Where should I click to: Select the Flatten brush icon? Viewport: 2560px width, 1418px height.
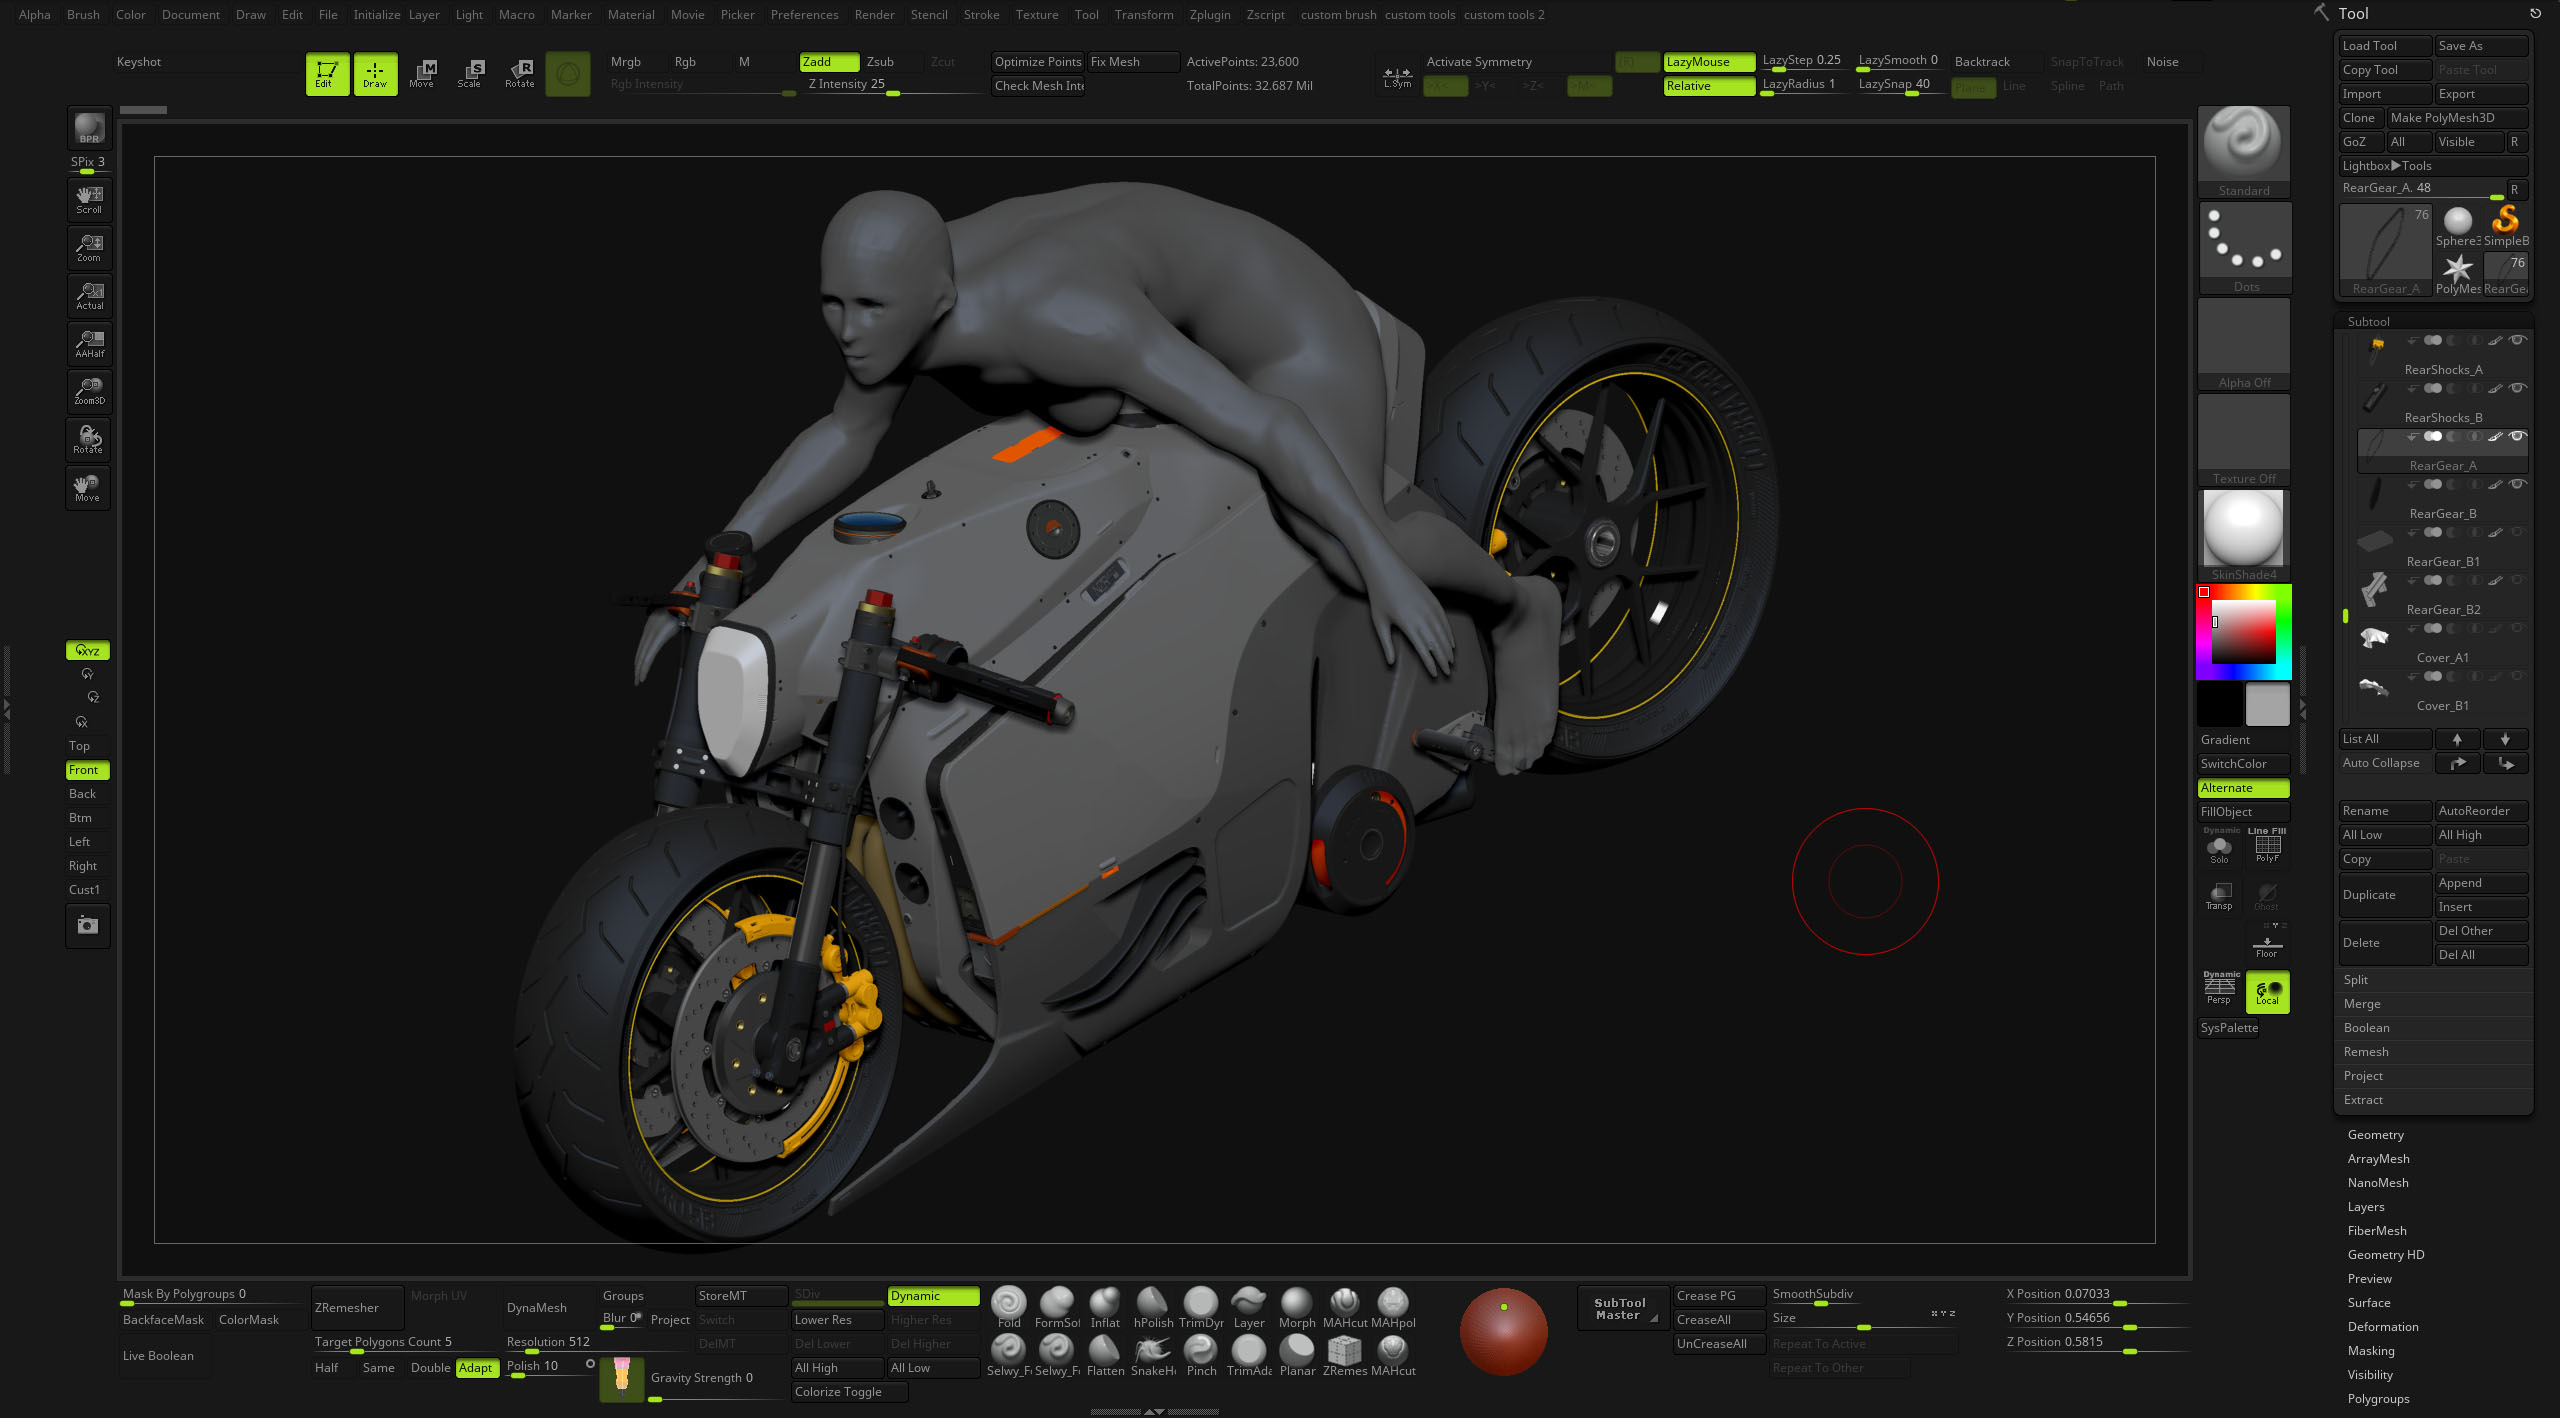(x=1104, y=1356)
